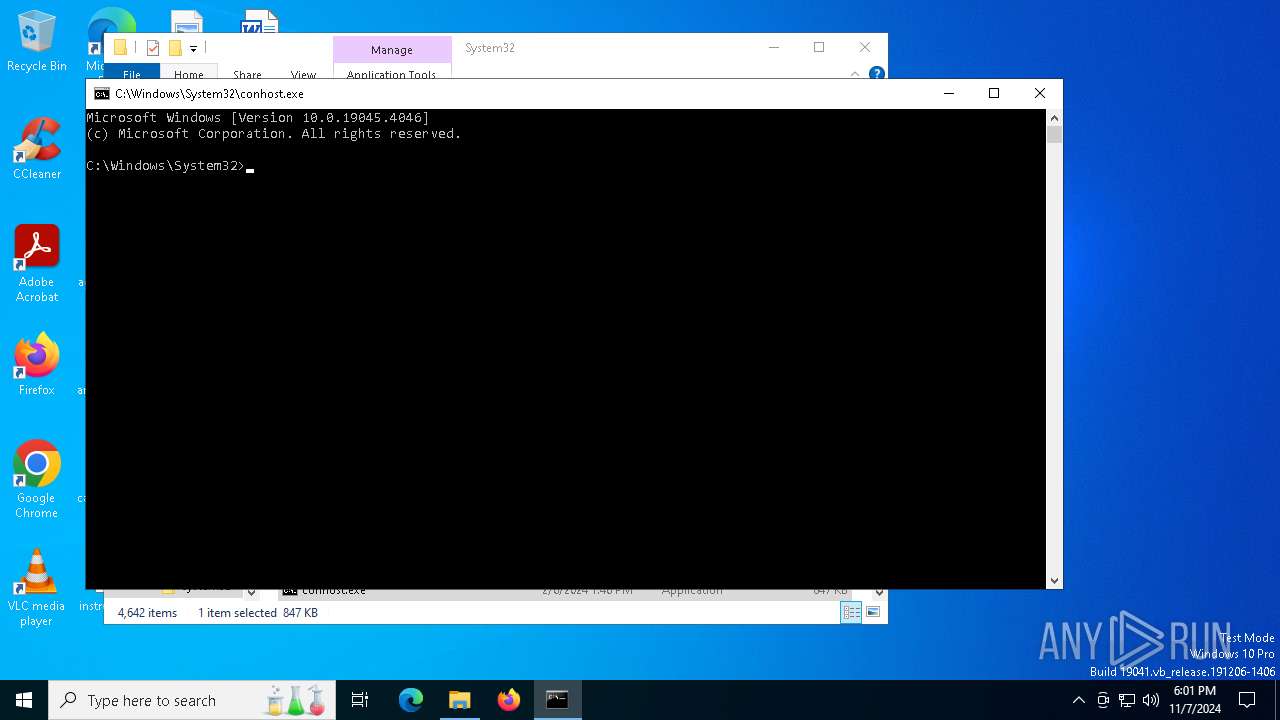Minimize the System32 Explorer window

pos(773,47)
